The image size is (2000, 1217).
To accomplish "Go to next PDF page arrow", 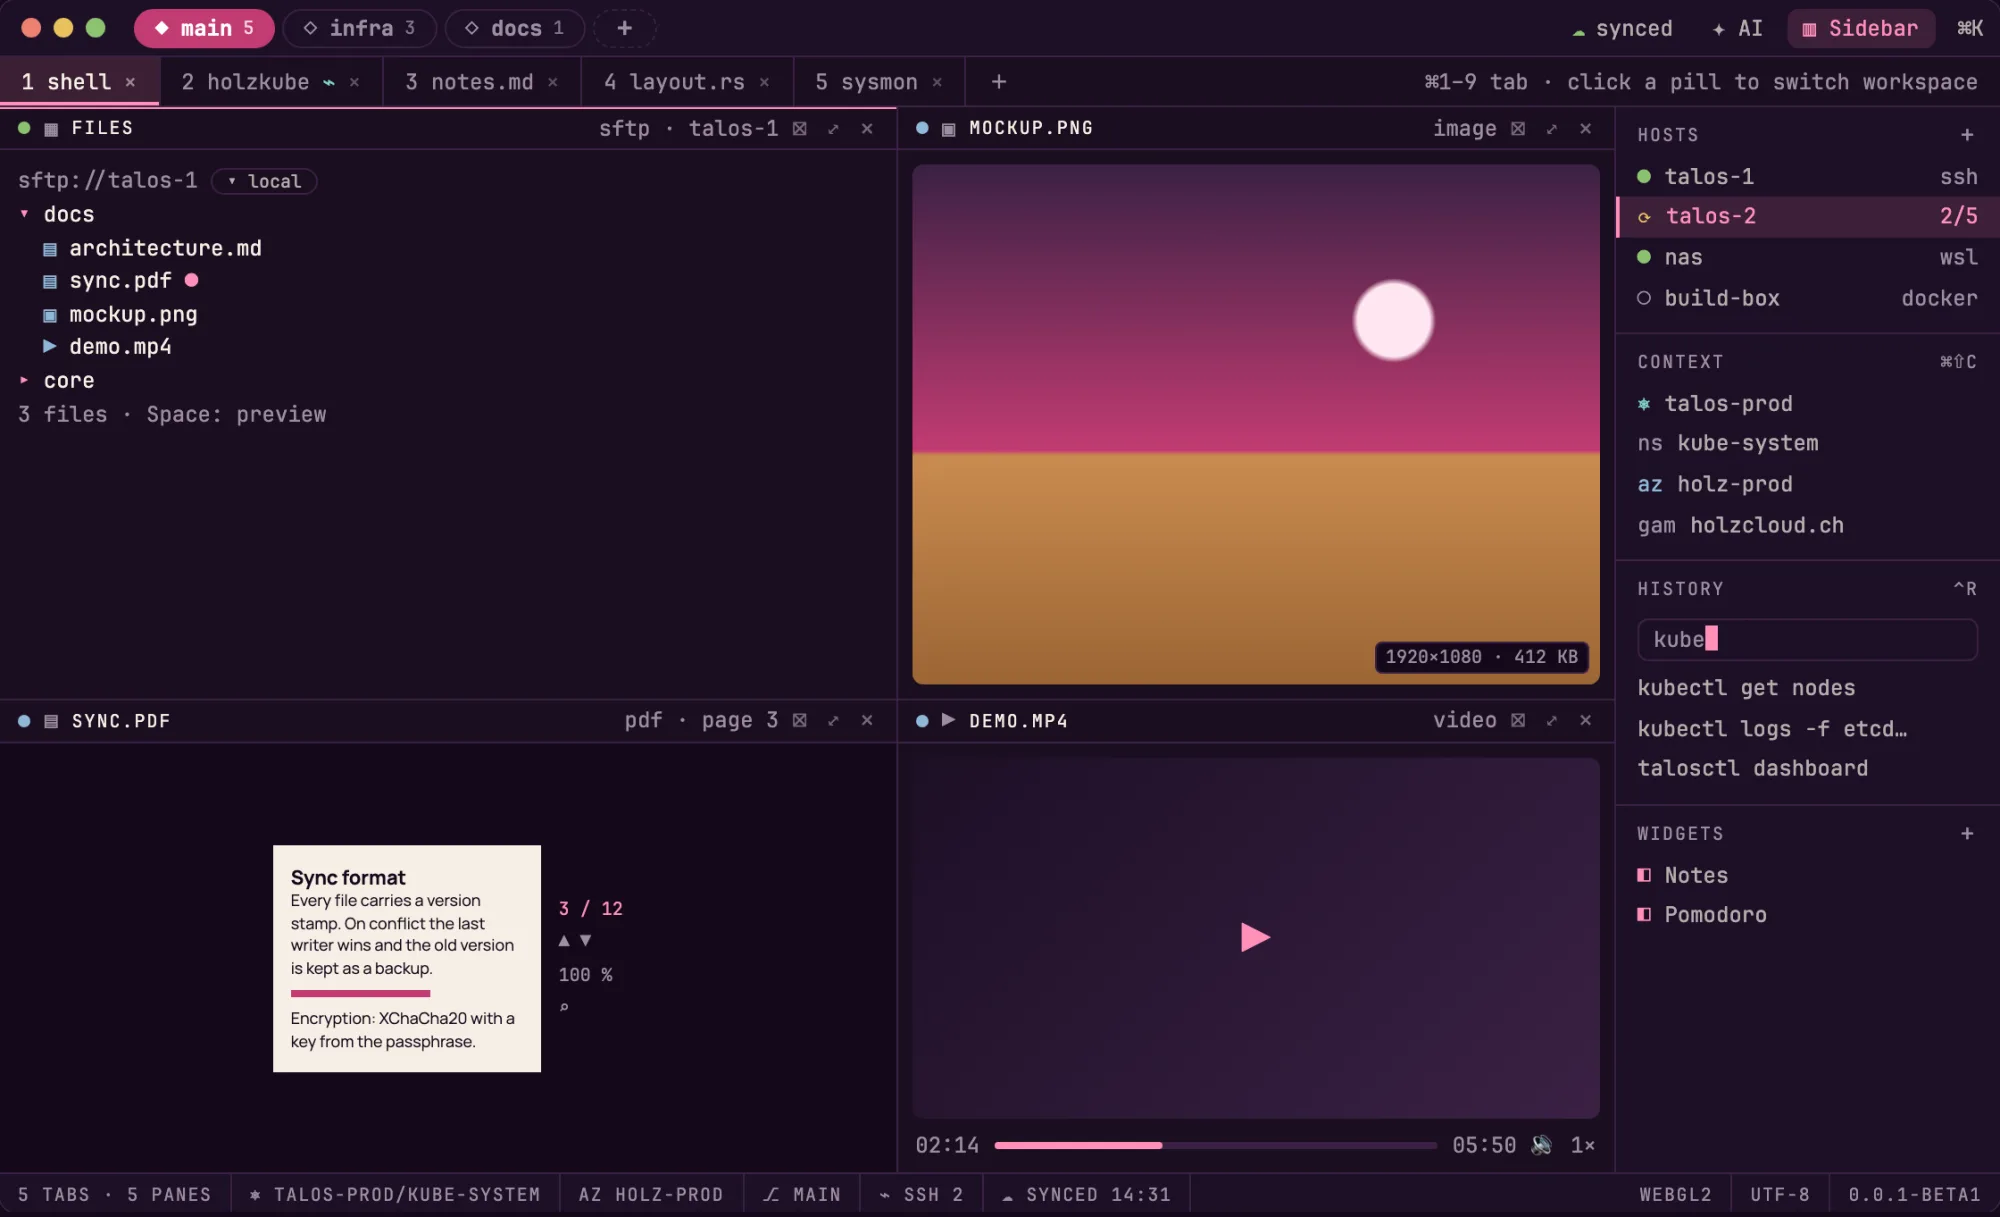I will [586, 940].
